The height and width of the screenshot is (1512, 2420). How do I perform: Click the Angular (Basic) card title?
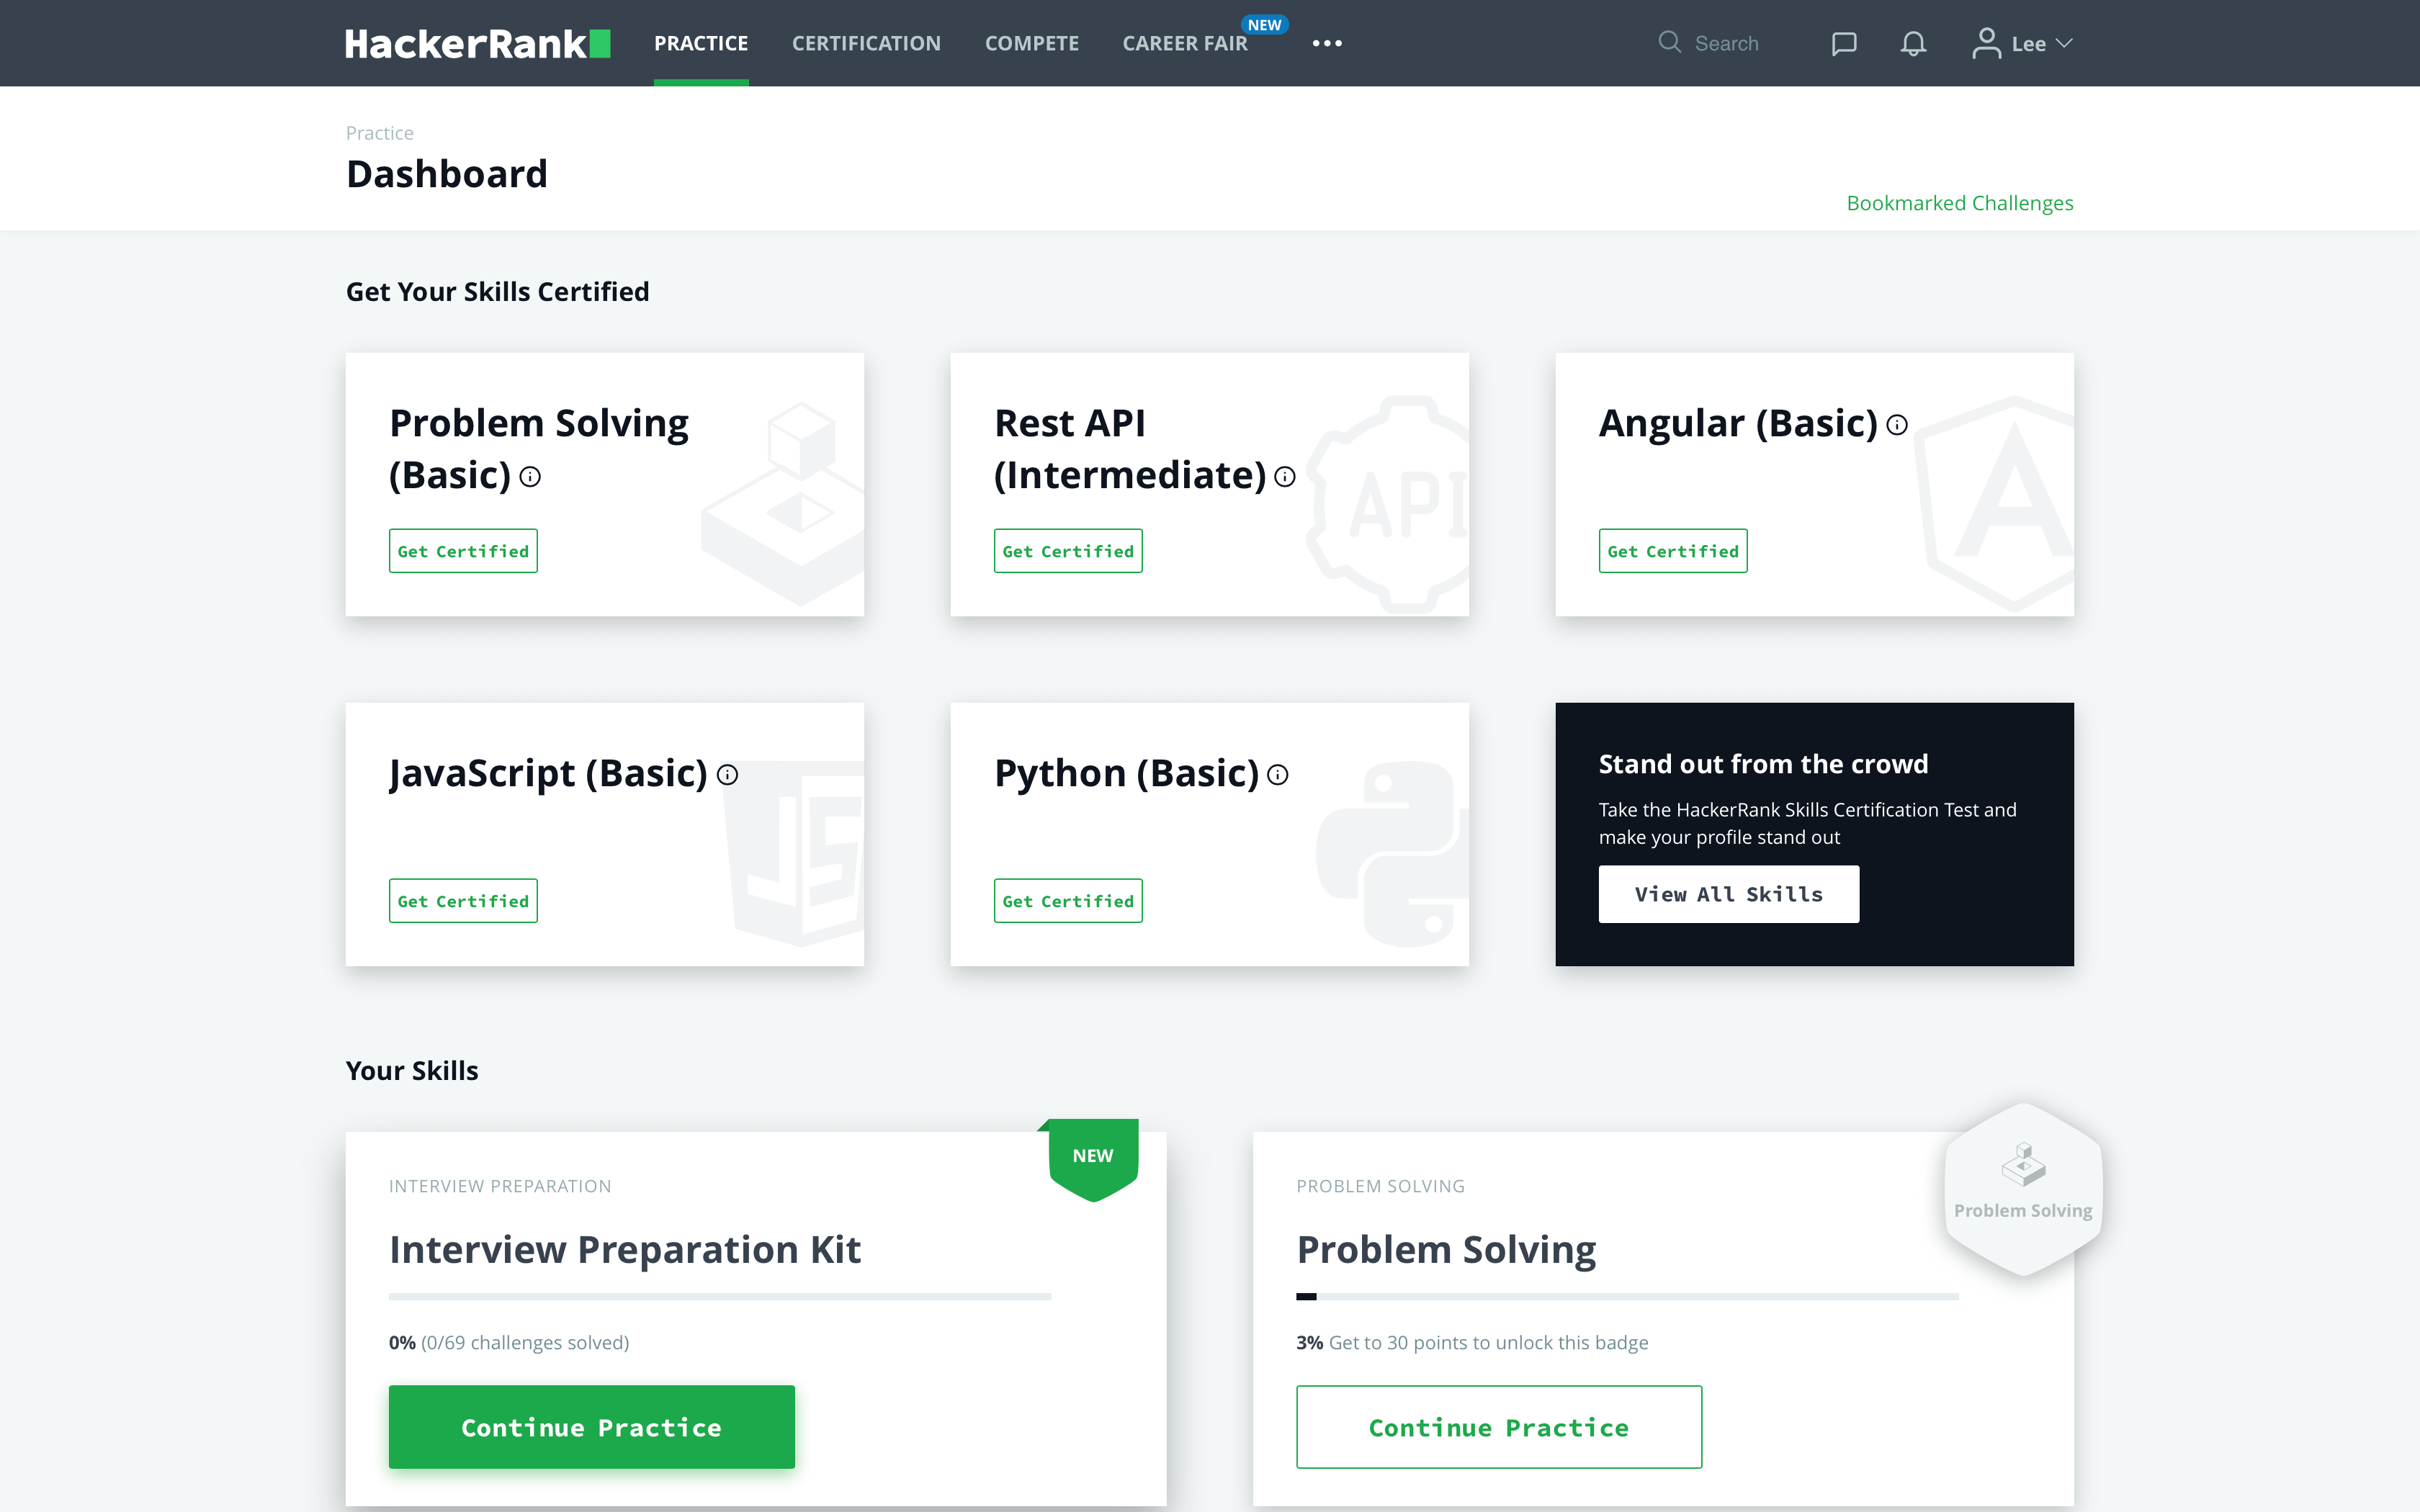pos(1738,424)
